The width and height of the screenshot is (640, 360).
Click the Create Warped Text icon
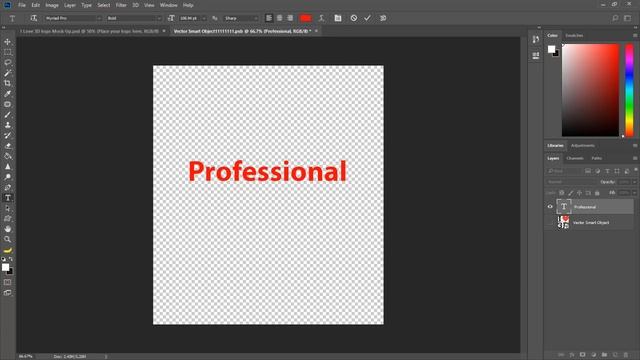(322, 18)
